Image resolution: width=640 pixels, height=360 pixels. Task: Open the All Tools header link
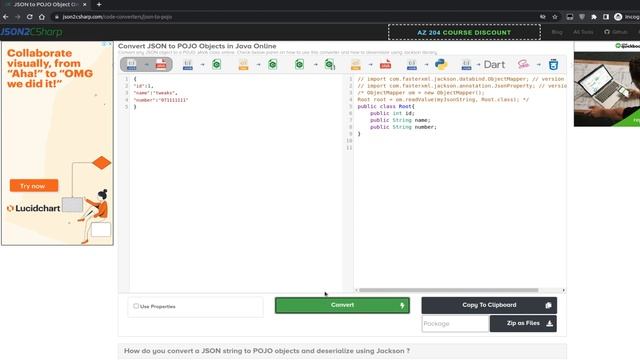583,32
